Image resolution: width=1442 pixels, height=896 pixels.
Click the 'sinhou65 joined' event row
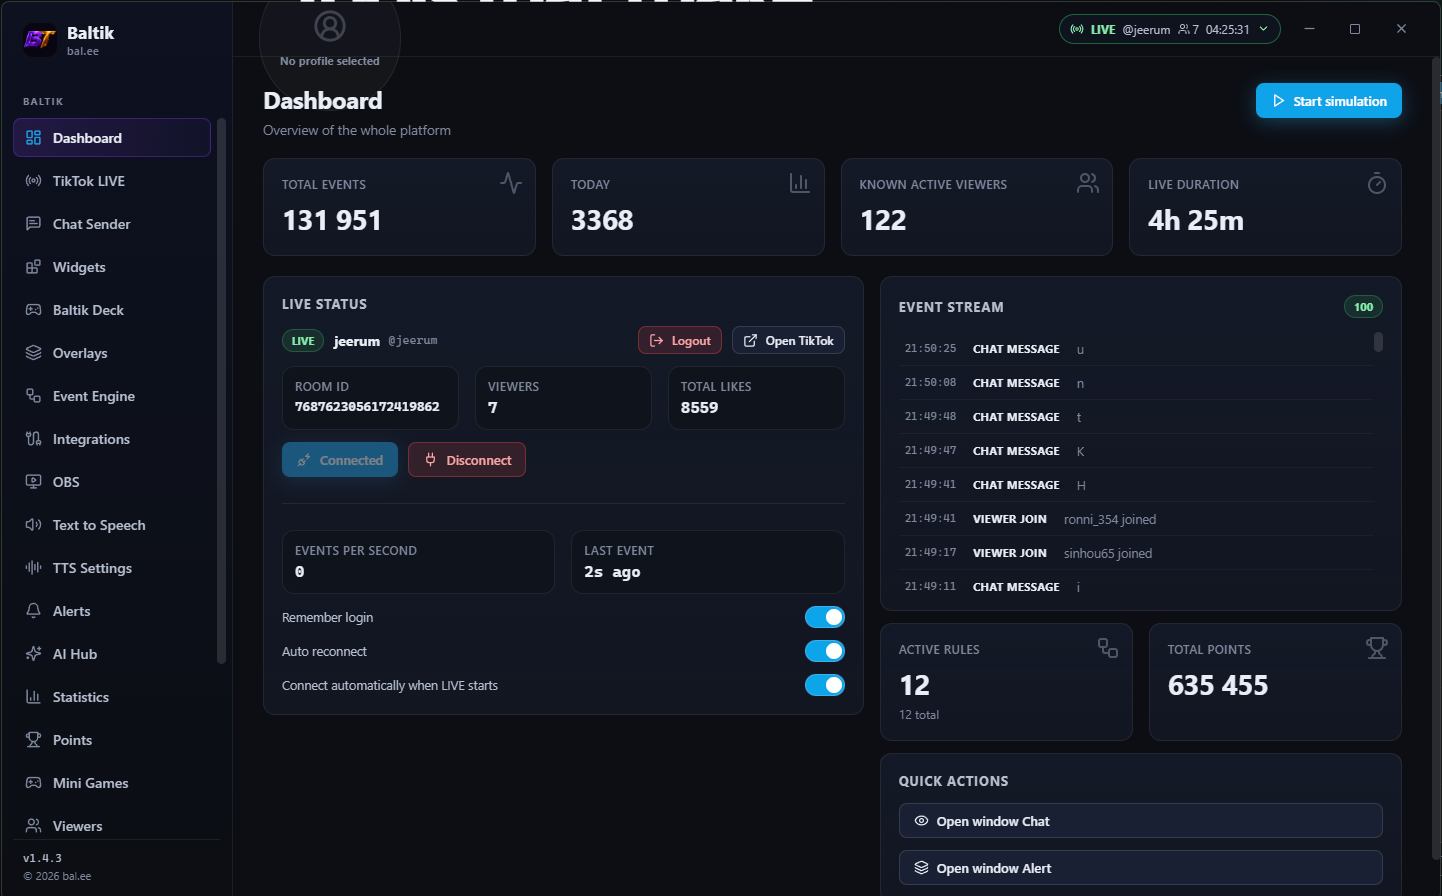[x=1137, y=553]
